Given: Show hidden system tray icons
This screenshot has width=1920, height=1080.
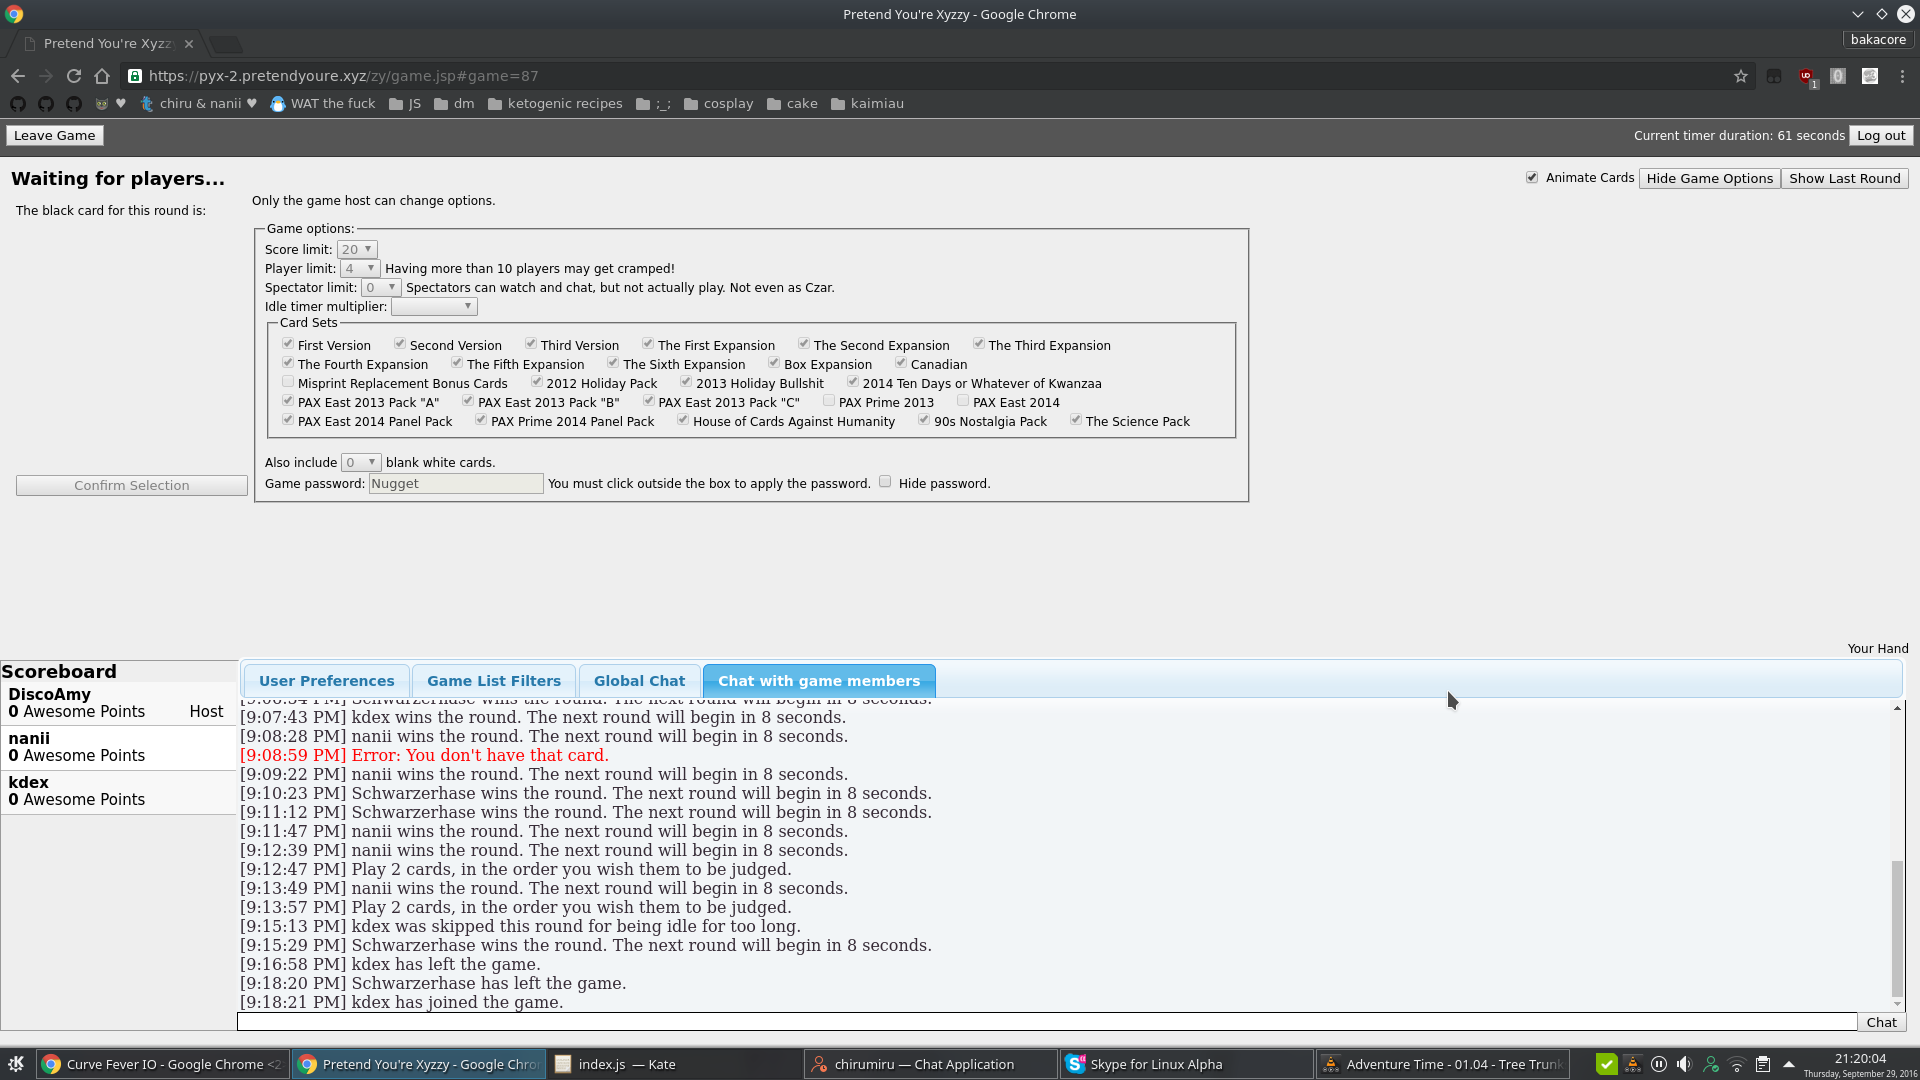Looking at the screenshot, I should [x=1788, y=1064].
